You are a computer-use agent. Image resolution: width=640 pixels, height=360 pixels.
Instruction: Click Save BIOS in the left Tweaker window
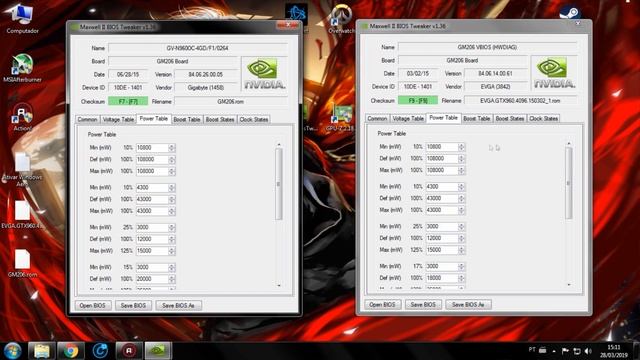point(133,305)
